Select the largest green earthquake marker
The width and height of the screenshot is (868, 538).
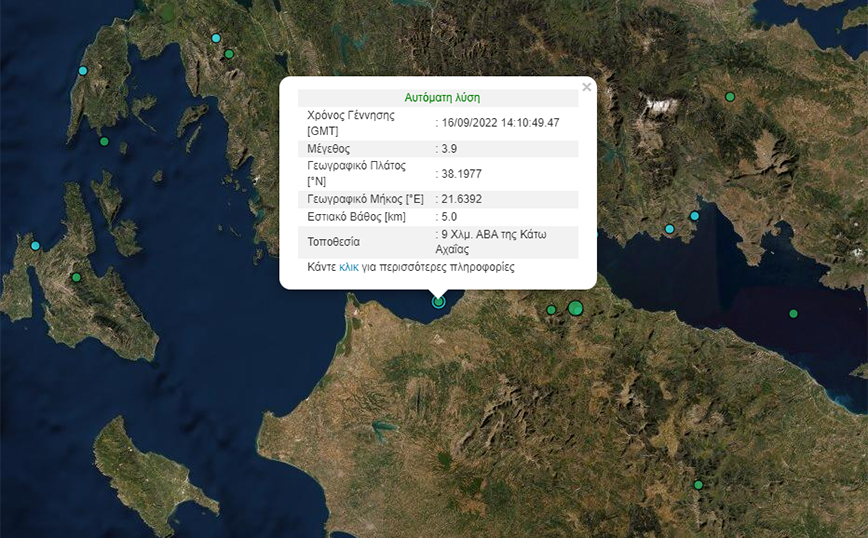575,308
